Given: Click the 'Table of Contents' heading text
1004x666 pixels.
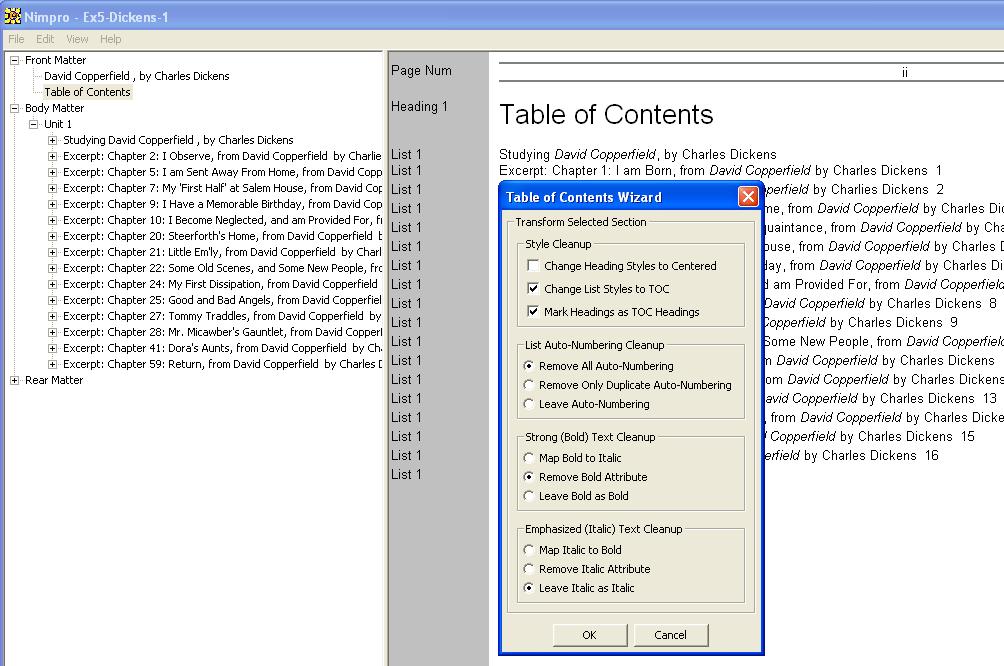Looking at the screenshot, I should 606,115.
